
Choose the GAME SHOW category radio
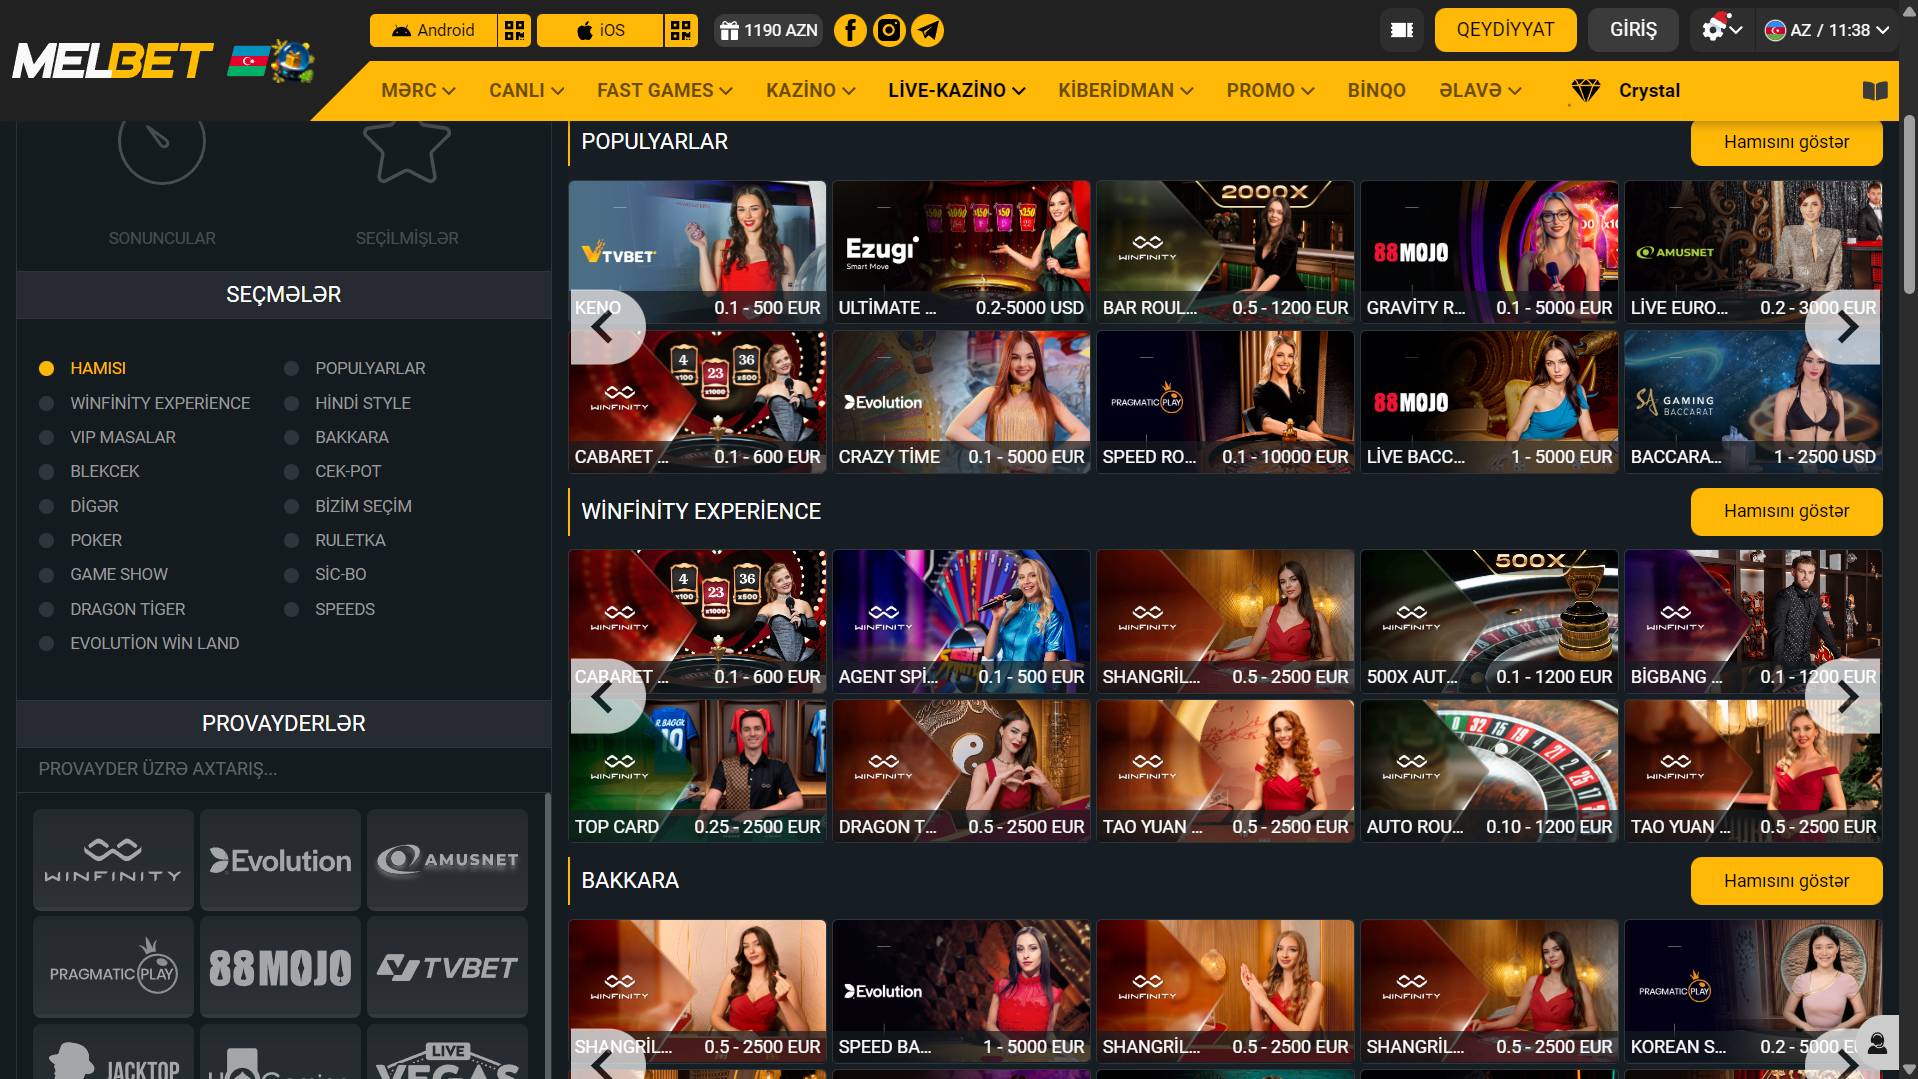pos(46,575)
